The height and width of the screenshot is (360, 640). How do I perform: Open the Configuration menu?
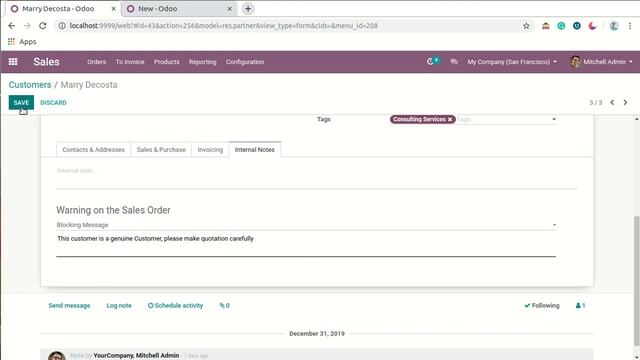coord(245,62)
